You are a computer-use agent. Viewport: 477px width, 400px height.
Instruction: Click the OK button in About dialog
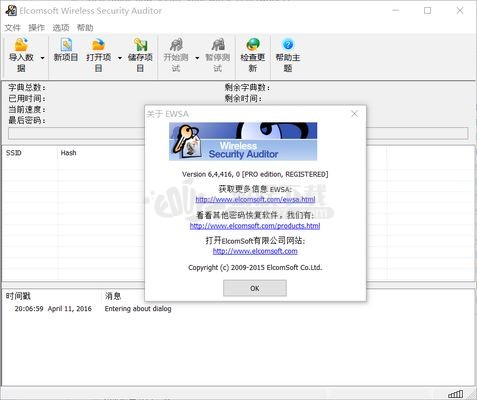tap(255, 288)
